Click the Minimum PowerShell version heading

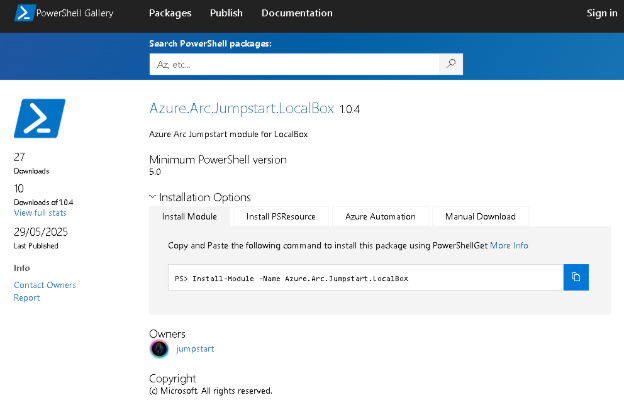[218, 160]
